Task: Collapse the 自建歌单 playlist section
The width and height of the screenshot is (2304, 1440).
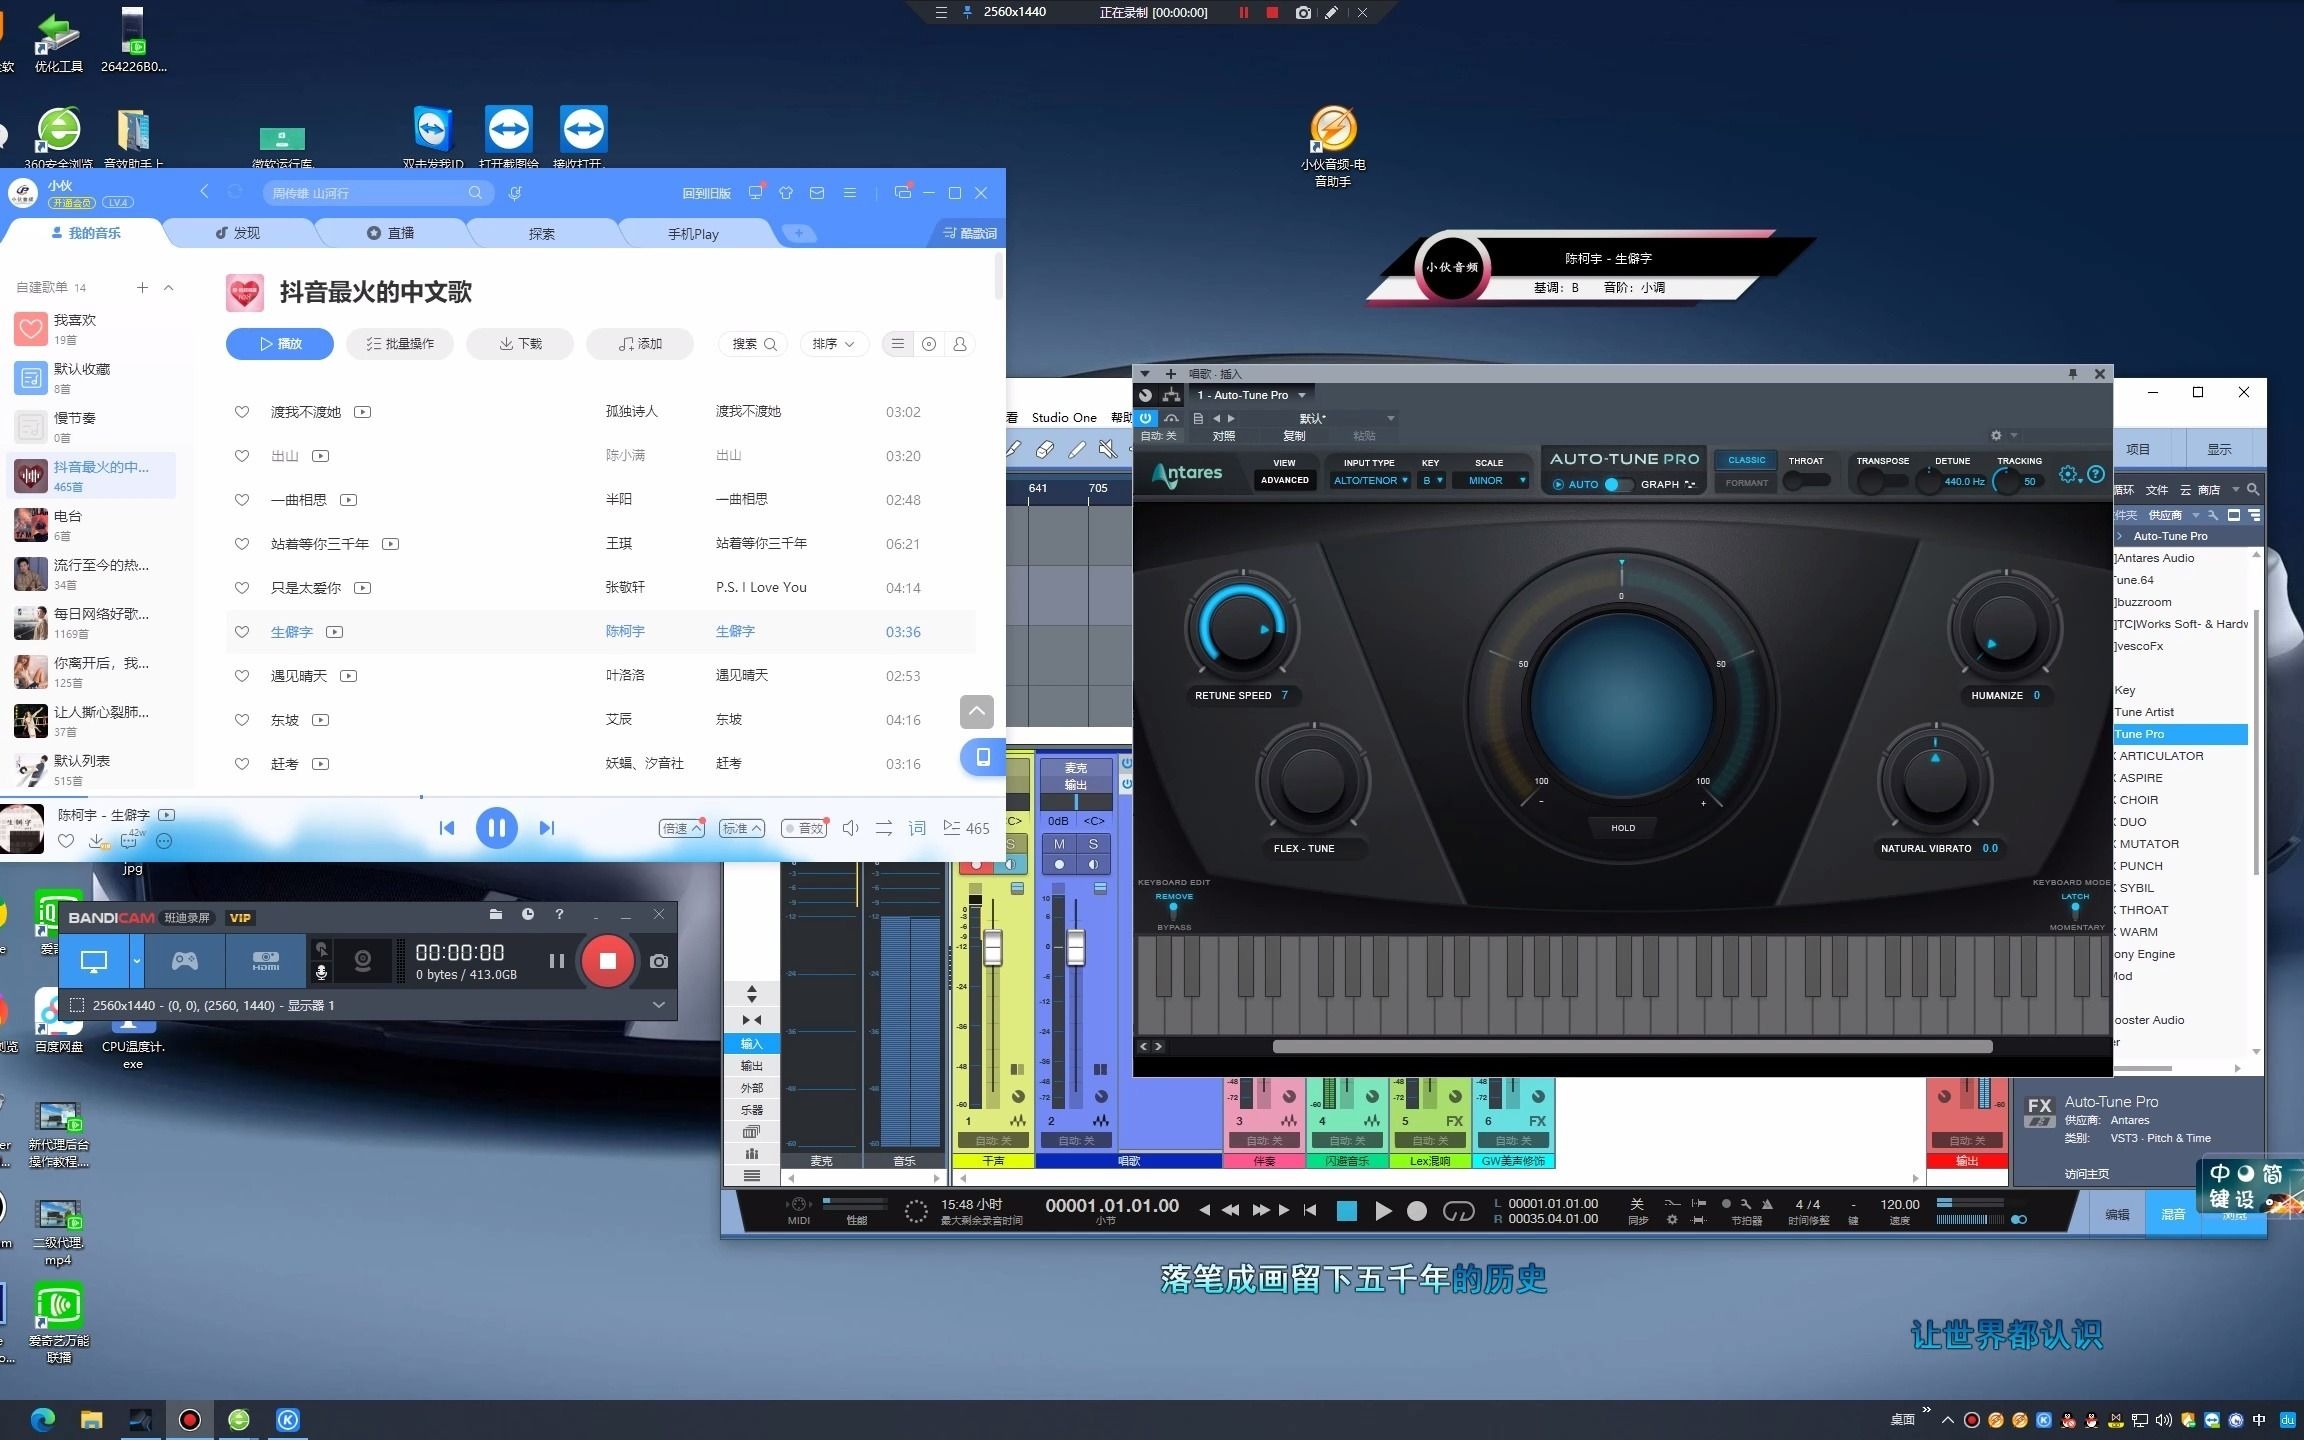Action: [x=168, y=287]
